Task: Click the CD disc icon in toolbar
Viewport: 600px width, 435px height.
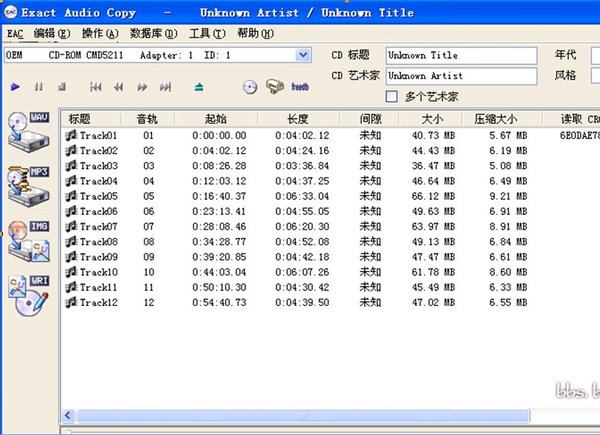Action: tap(250, 87)
